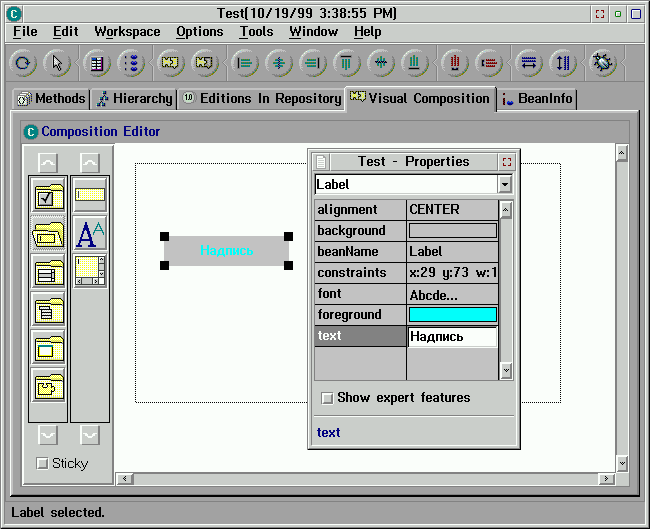Click the Align Top toolbar icon
Viewport: 650px width, 529px height.
[x=345, y=63]
